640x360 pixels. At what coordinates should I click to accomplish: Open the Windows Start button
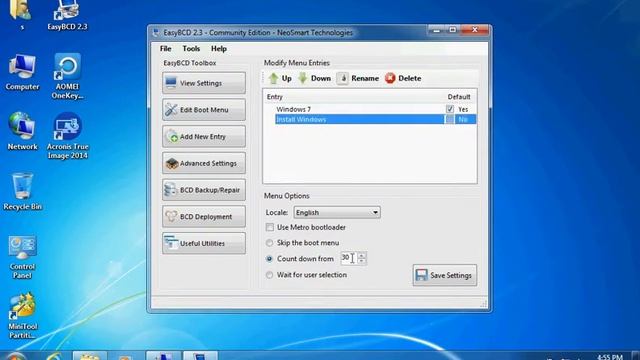tap(15, 356)
